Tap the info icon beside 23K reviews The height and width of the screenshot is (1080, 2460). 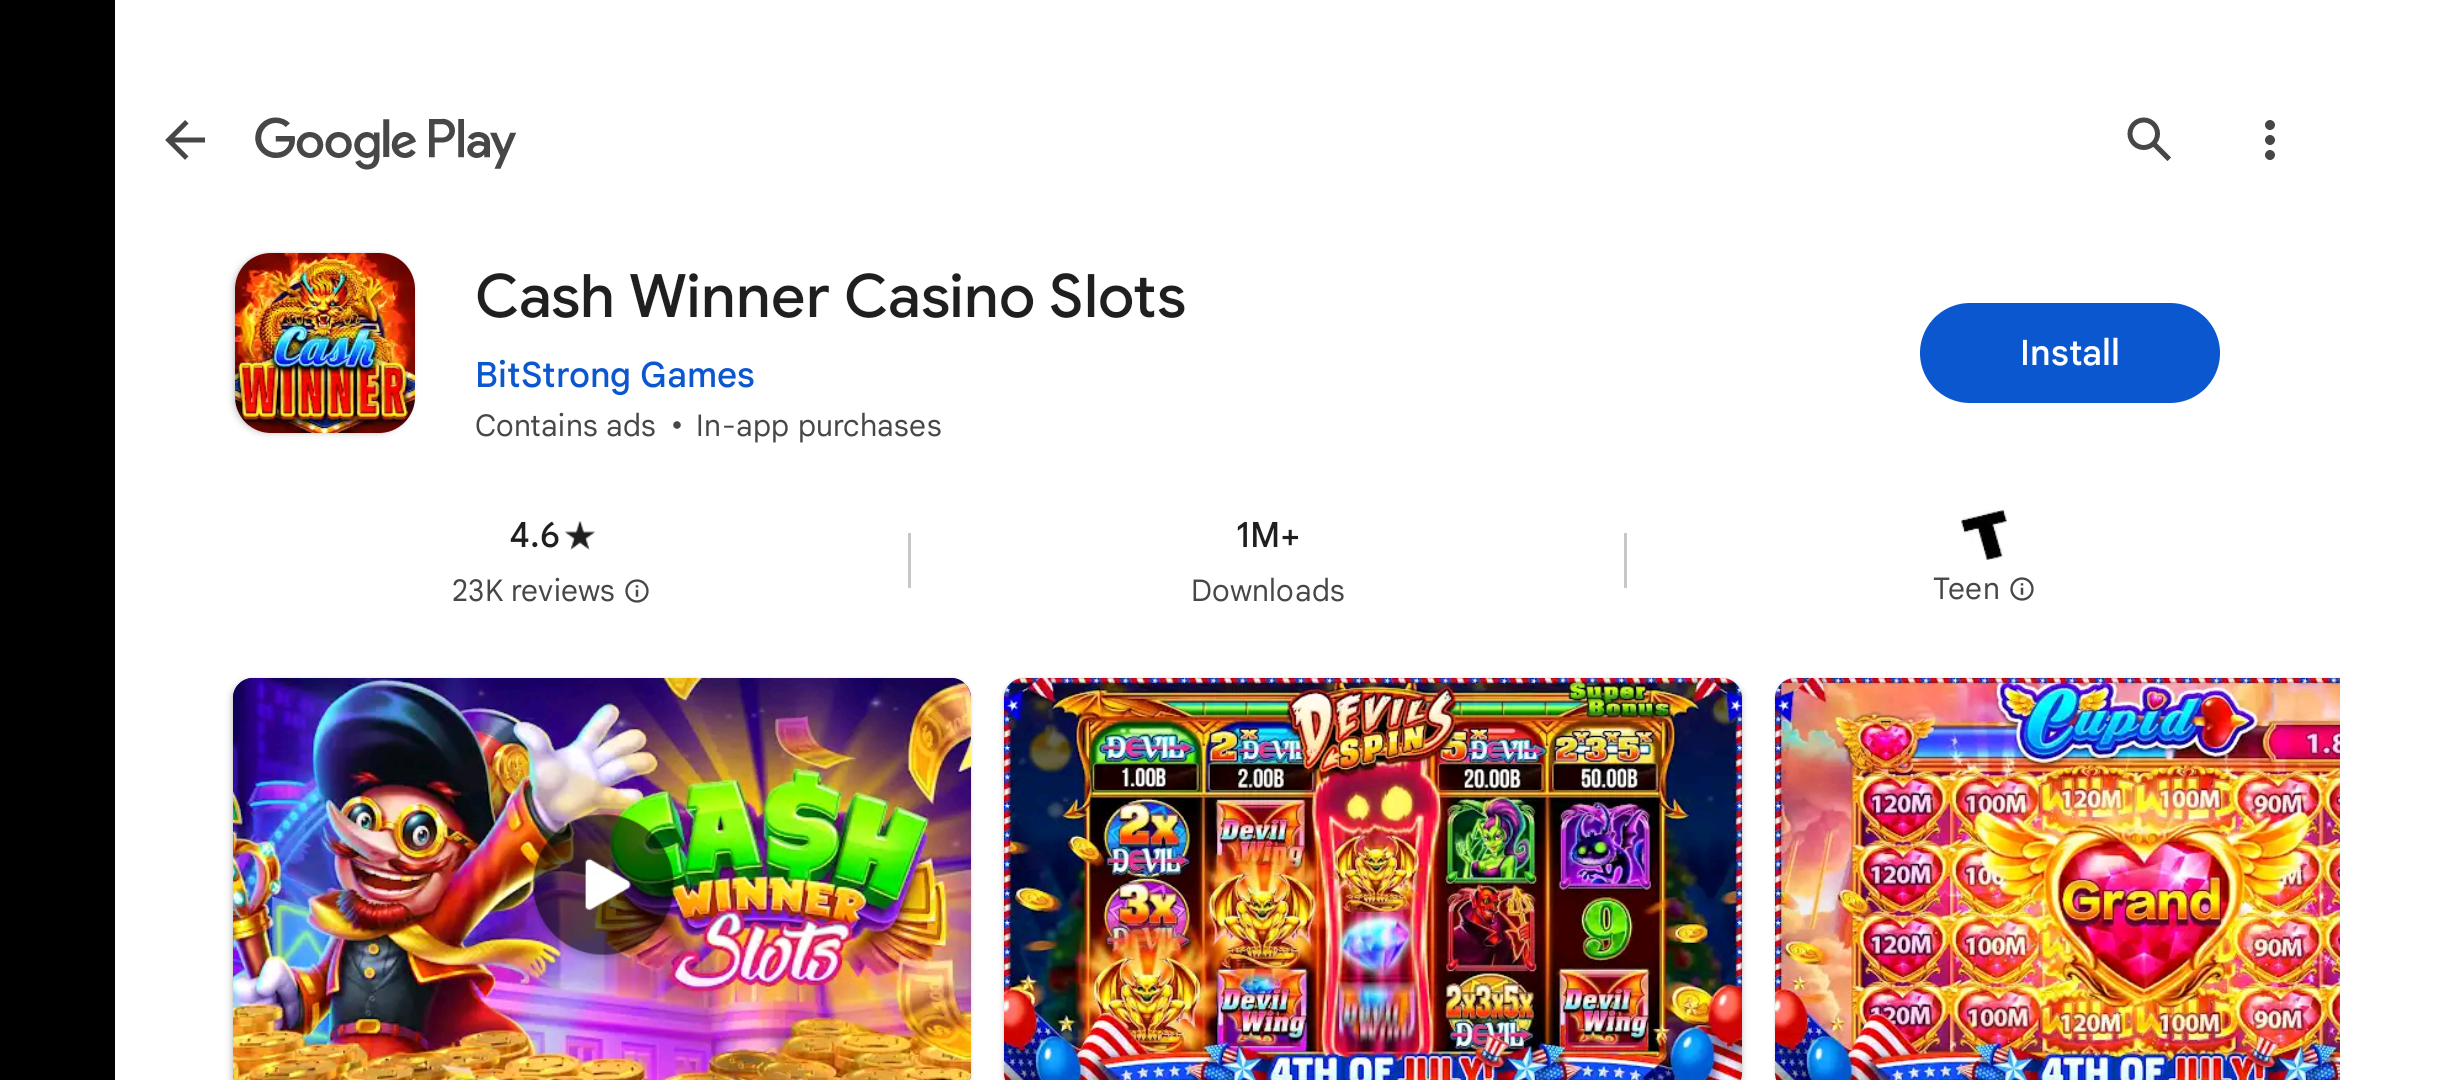(637, 592)
